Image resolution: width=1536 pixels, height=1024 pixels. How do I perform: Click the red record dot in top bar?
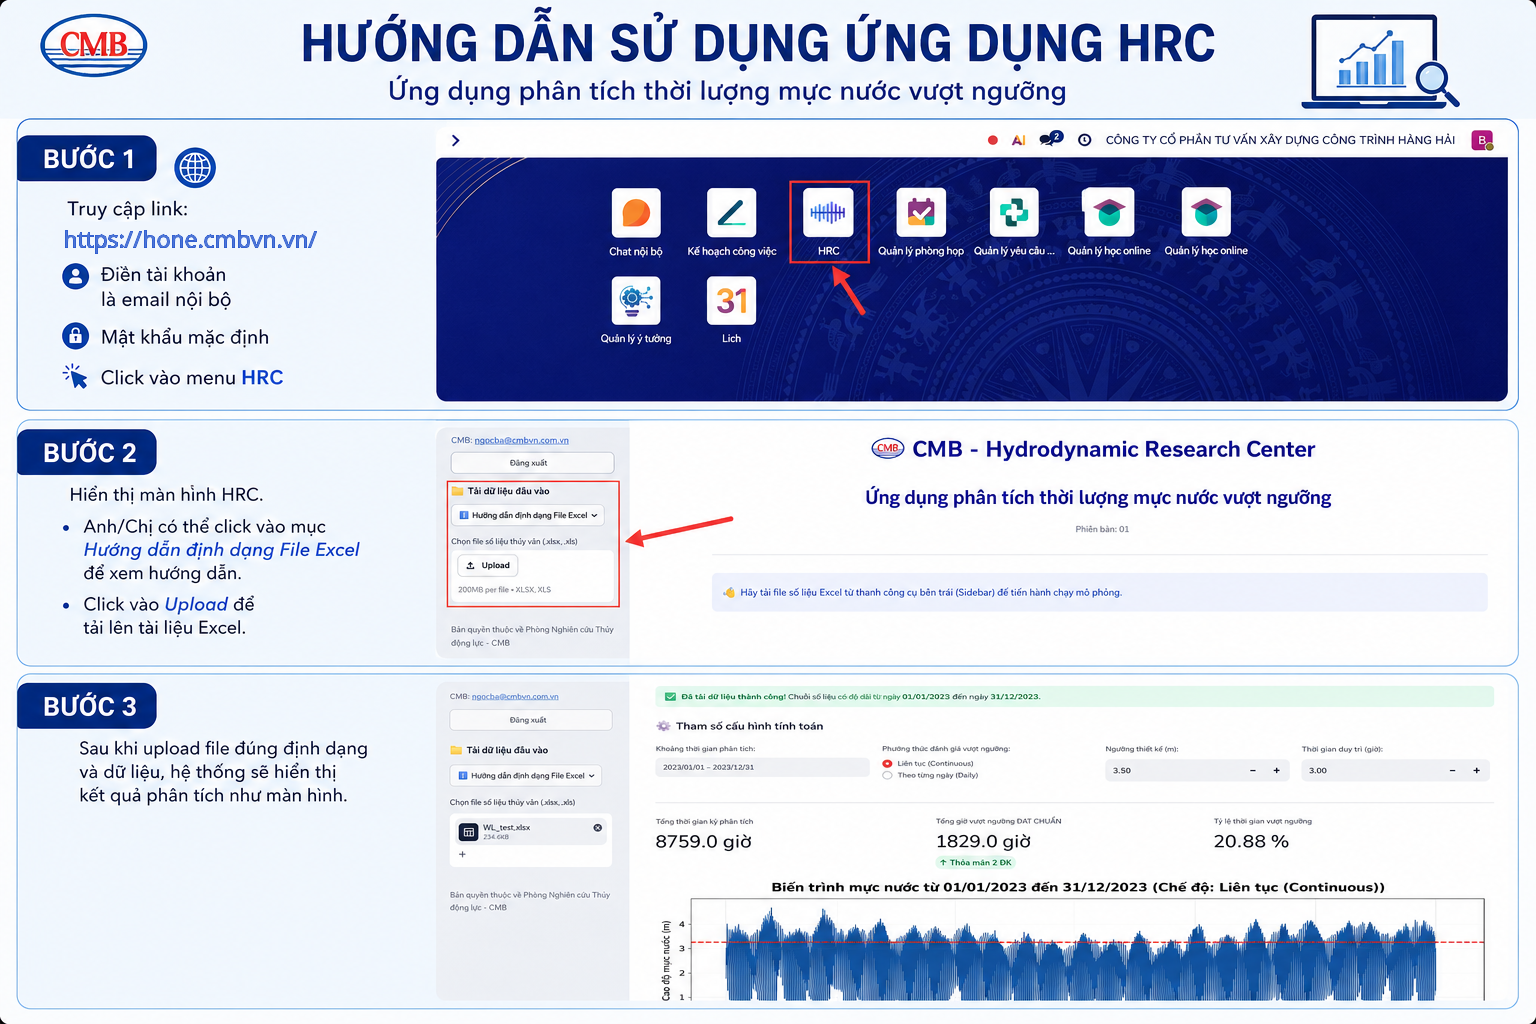coord(992,140)
